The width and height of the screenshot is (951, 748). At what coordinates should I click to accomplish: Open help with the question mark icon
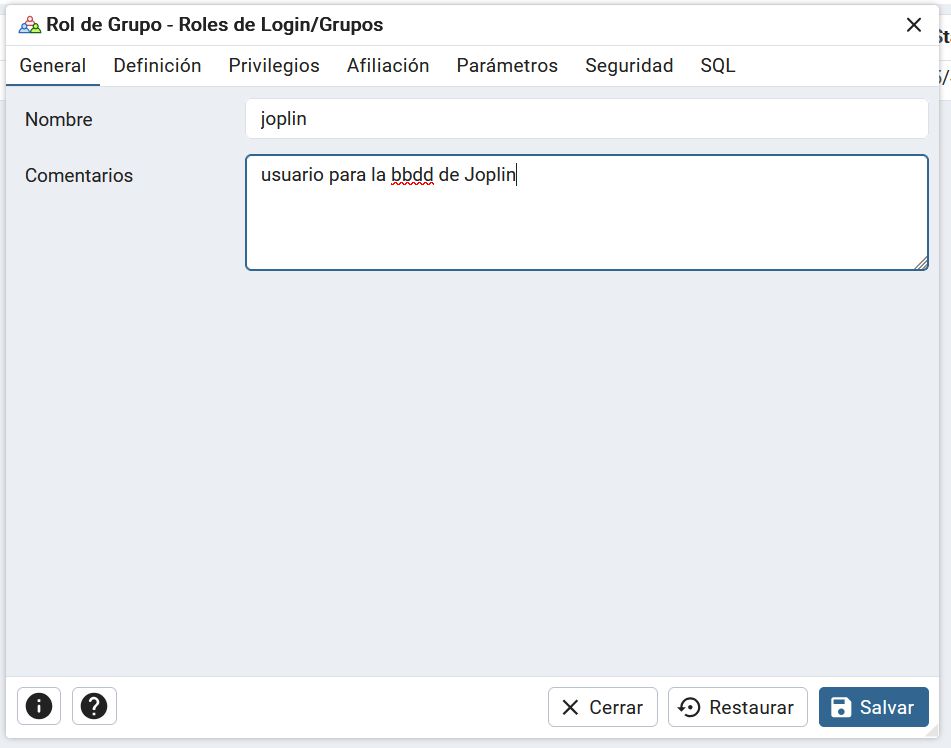tap(94, 706)
